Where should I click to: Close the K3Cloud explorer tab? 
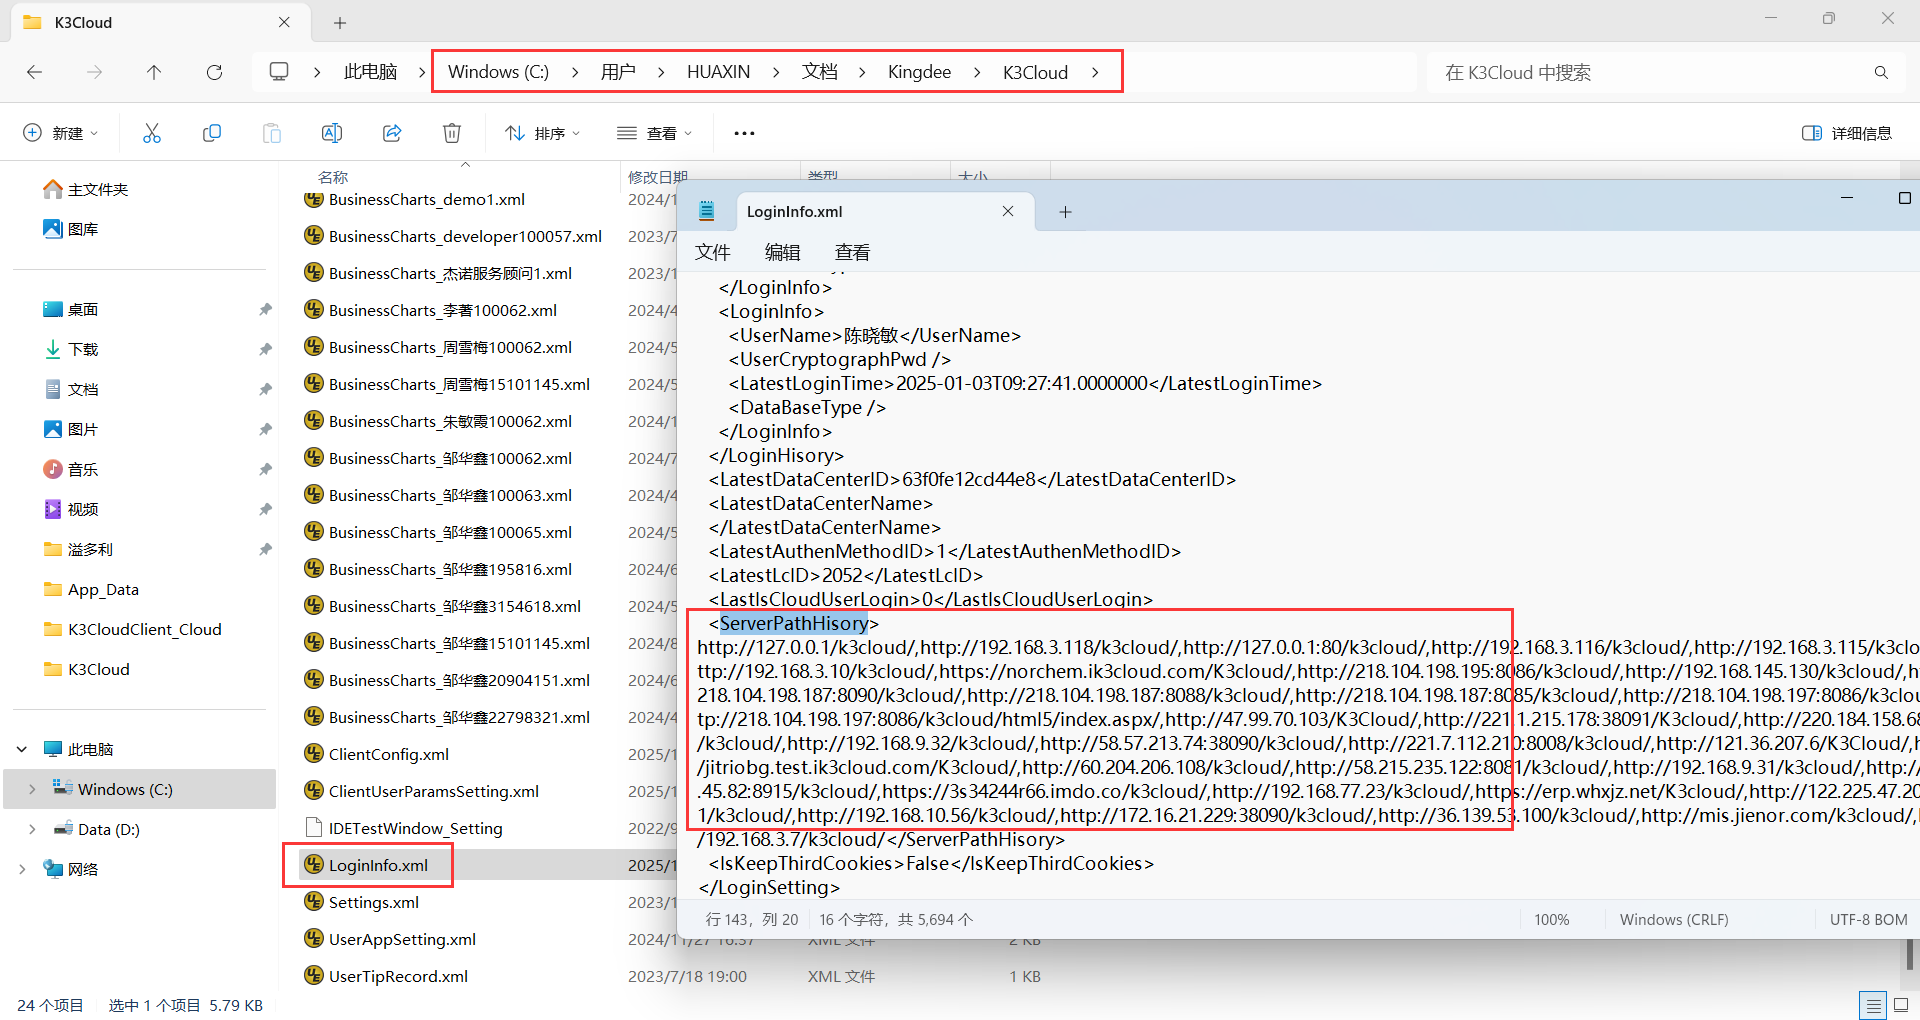coord(284,22)
